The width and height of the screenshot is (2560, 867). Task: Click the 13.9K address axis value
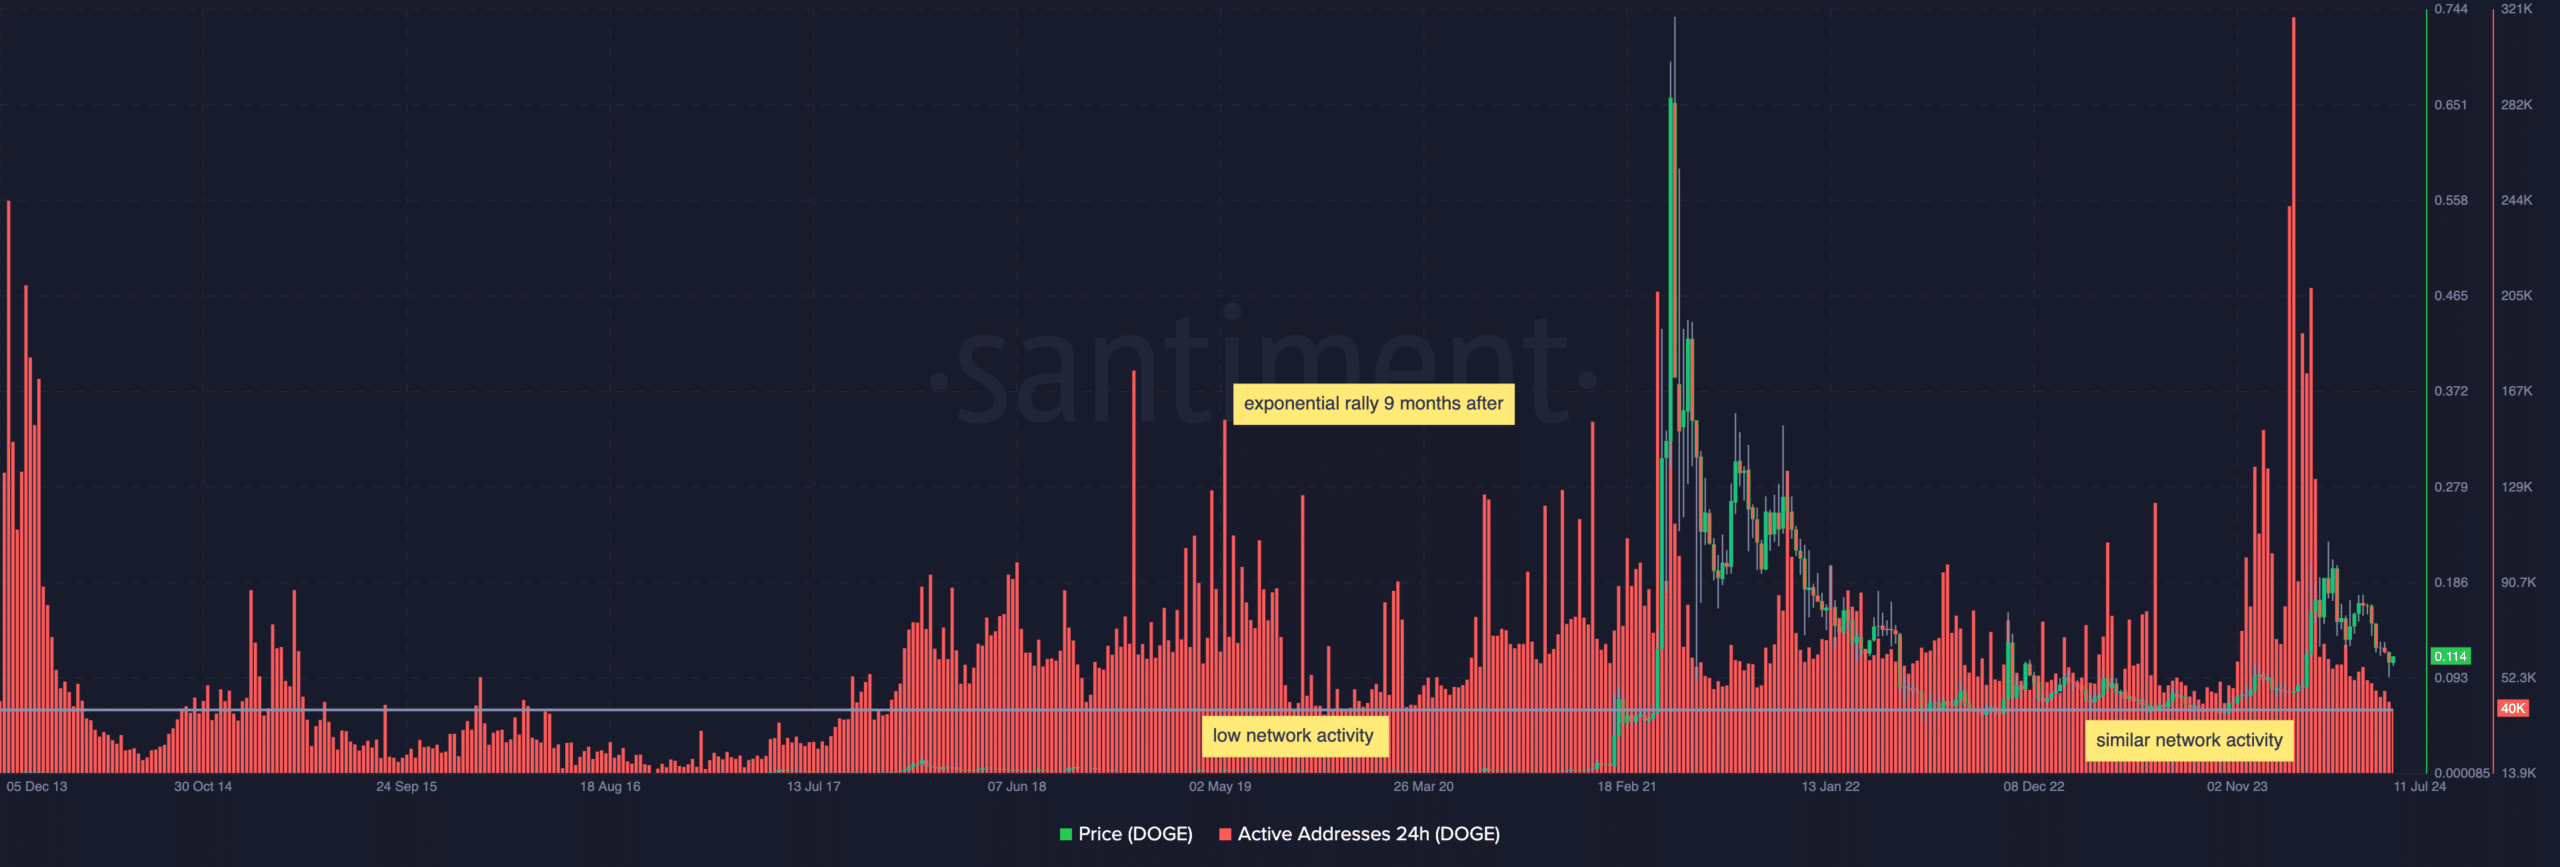(x=2519, y=773)
